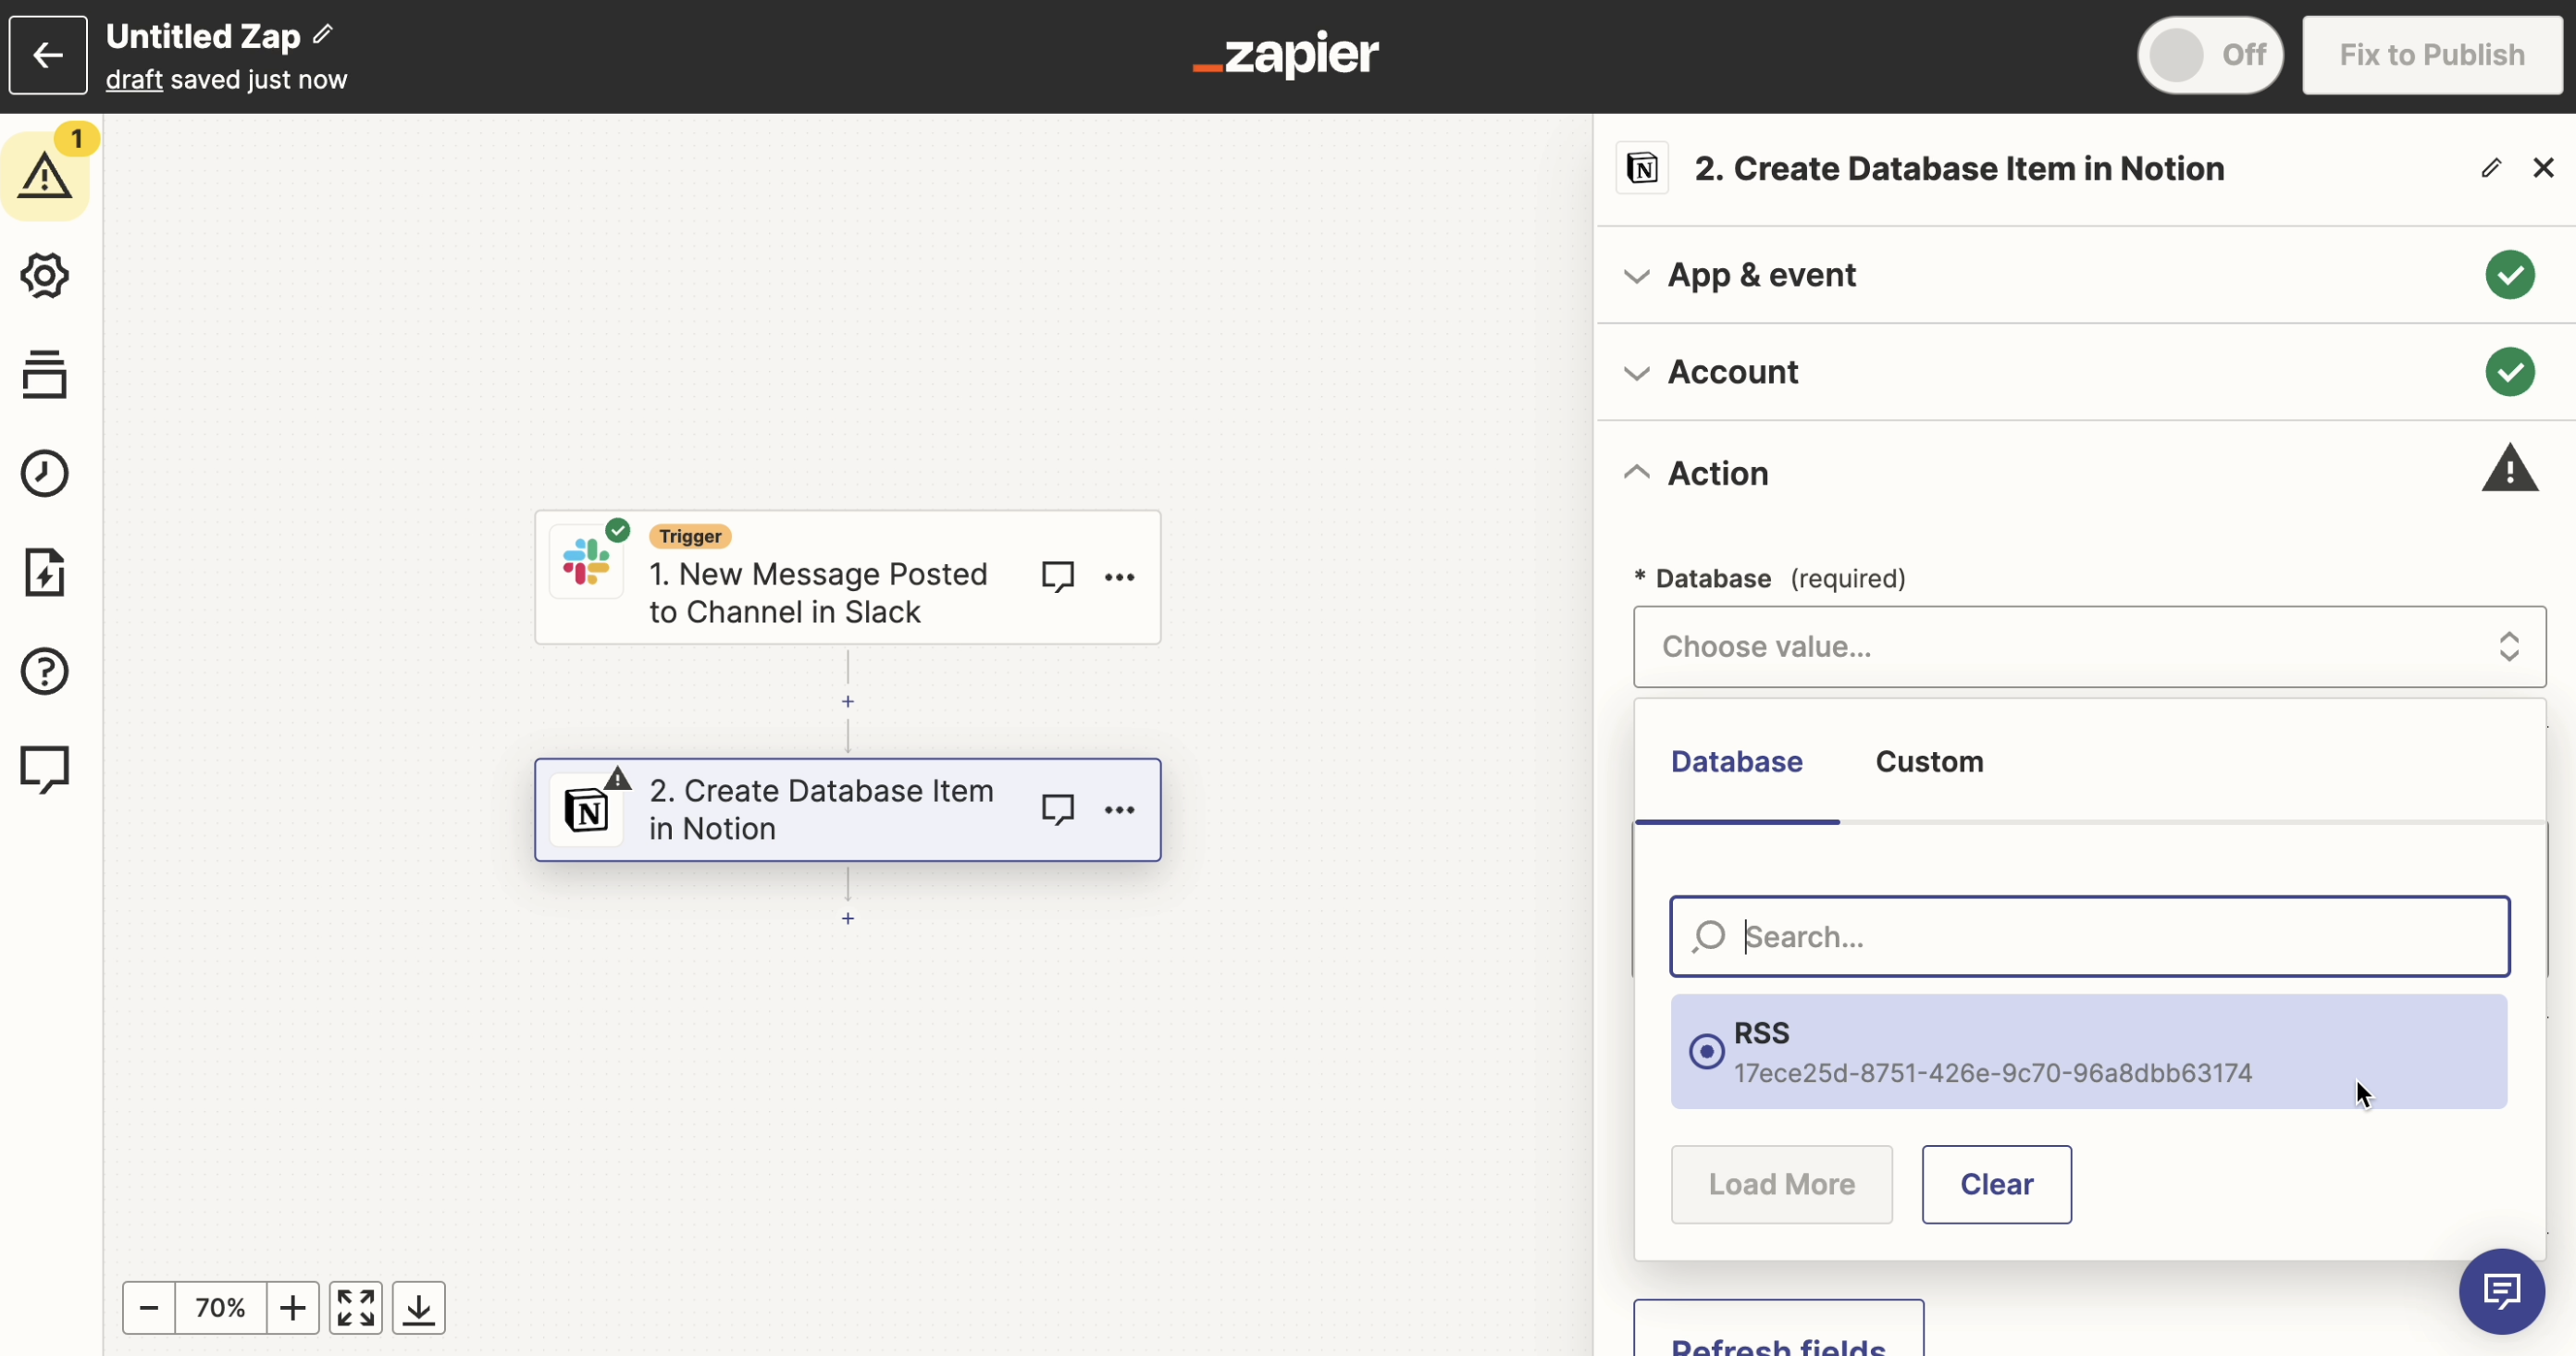
Task: Click comment icon on Slack trigger step
Action: pos(1057,577)
